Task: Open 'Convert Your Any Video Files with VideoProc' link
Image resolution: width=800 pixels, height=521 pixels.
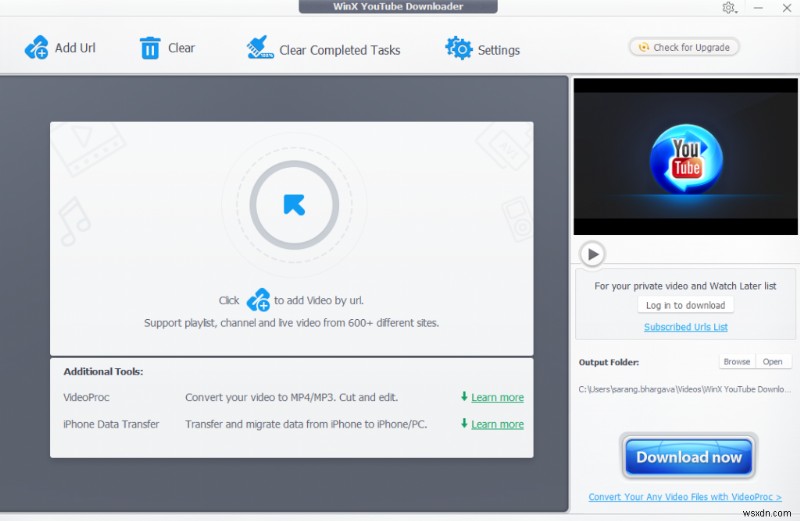Action: point(685,497)
